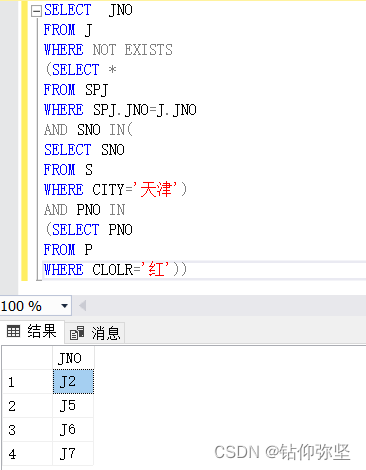Click the 'FROM SPJ' line

pos(76,90)
